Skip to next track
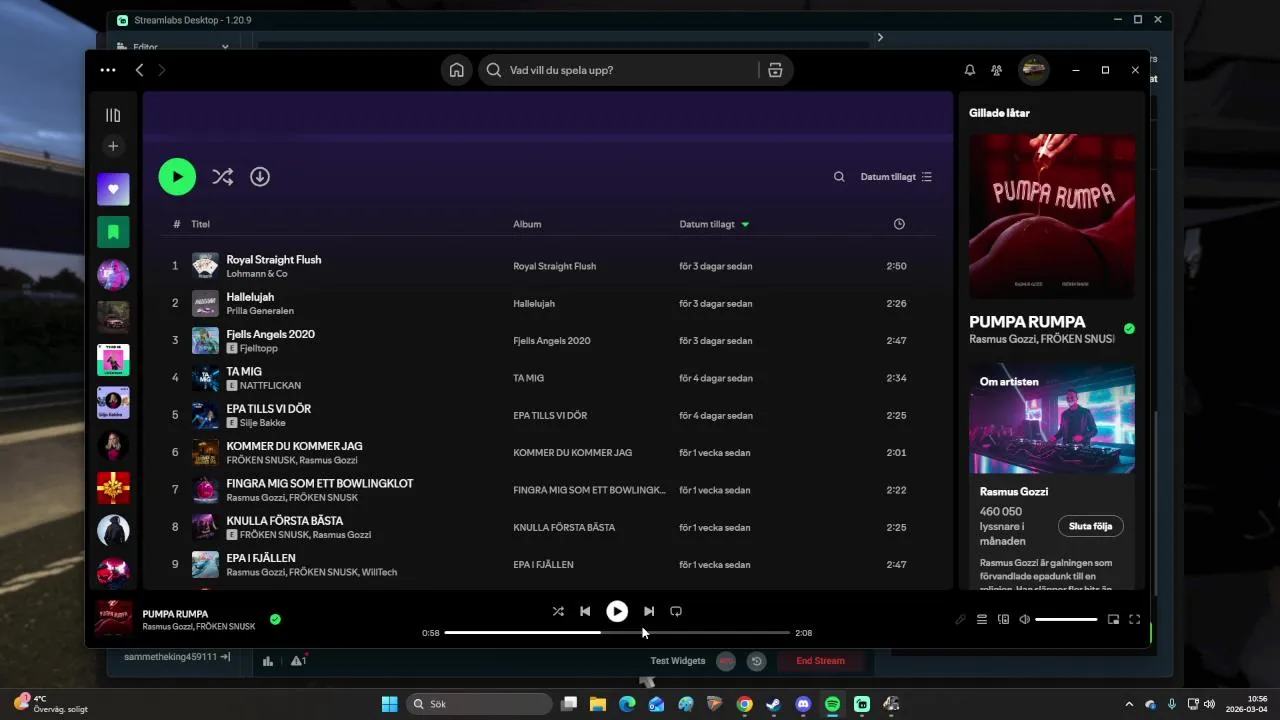 (x=649, y=611)
